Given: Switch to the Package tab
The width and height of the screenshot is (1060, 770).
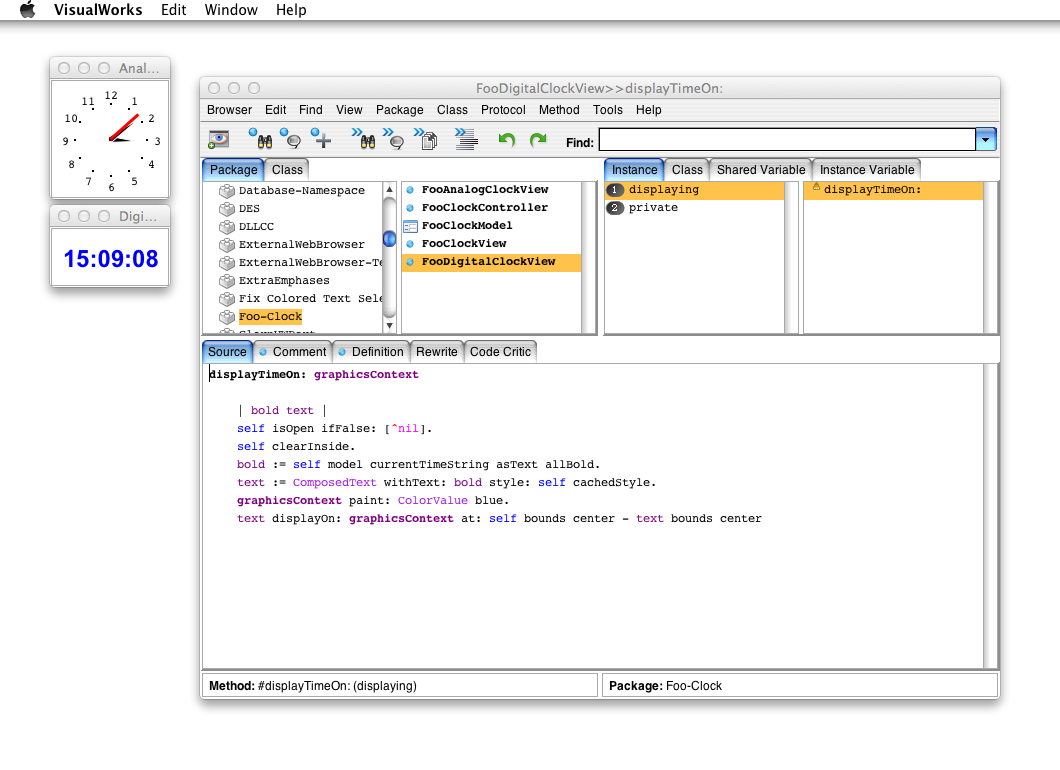Looking at the screenshot, I should 233,170.
